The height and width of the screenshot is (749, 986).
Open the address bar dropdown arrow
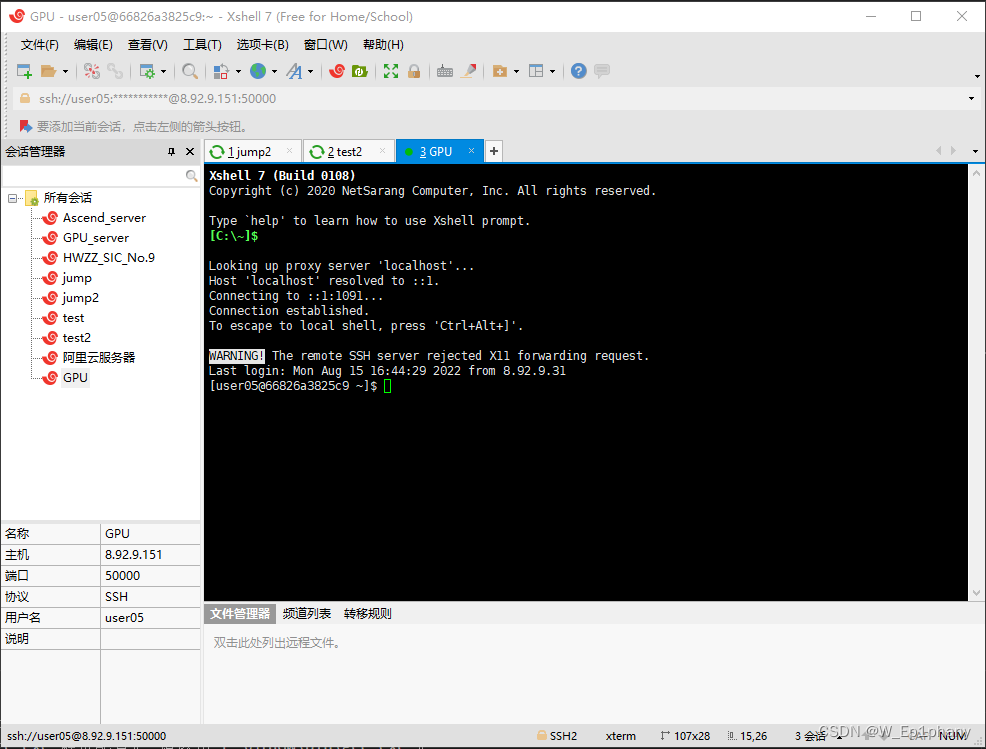pos(971,98)
